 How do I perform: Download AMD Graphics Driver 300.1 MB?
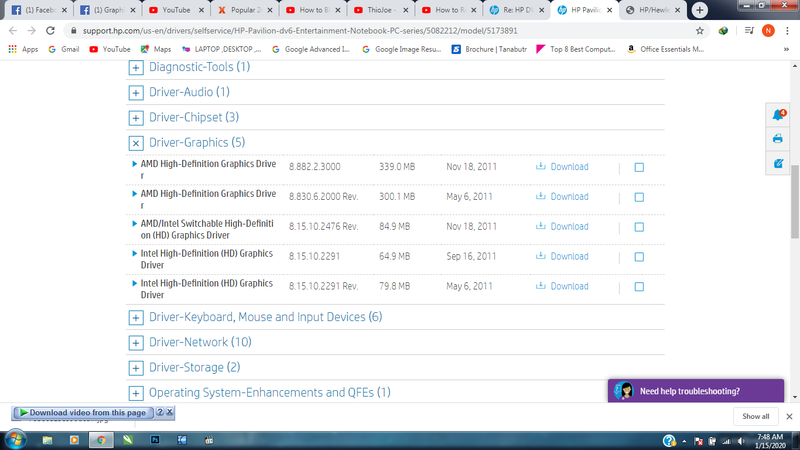point(562,196)
